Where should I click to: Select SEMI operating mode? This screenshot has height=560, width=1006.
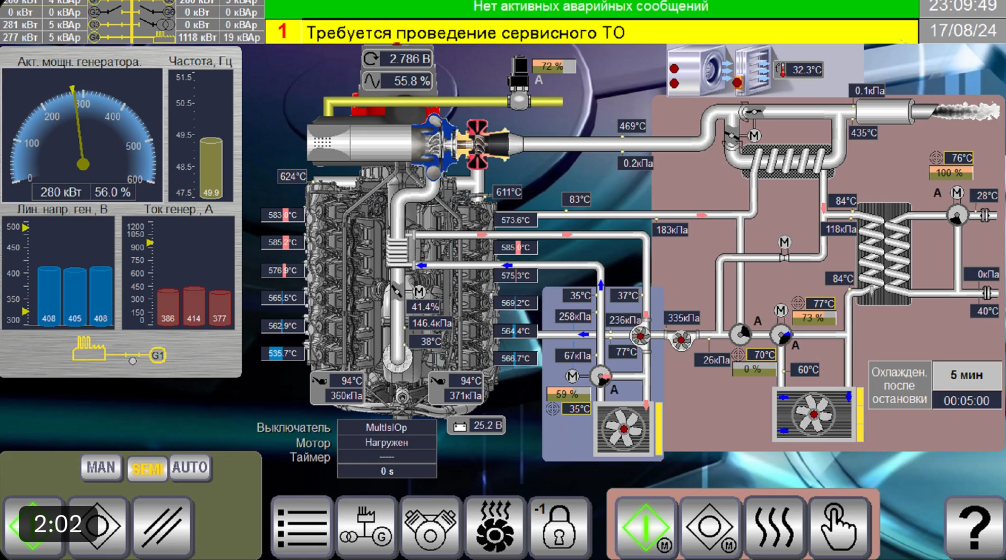[x=147, y=468]
